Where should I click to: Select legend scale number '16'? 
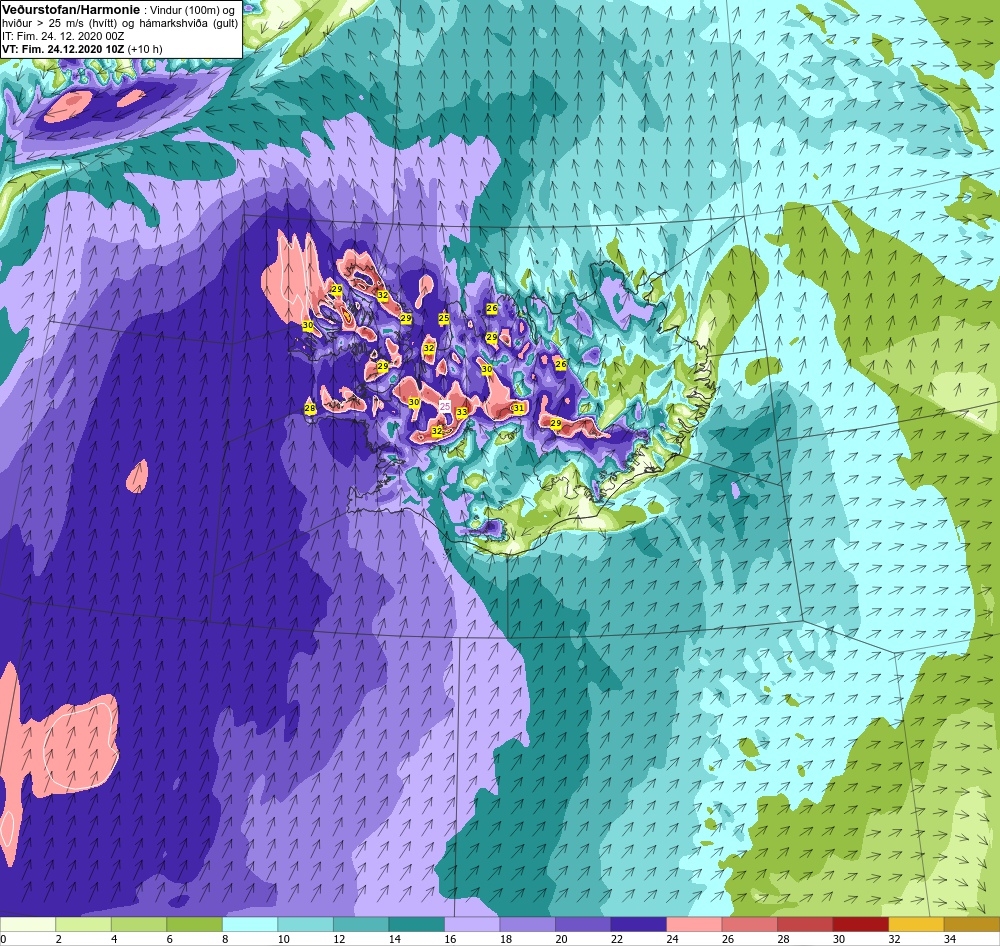450,939
